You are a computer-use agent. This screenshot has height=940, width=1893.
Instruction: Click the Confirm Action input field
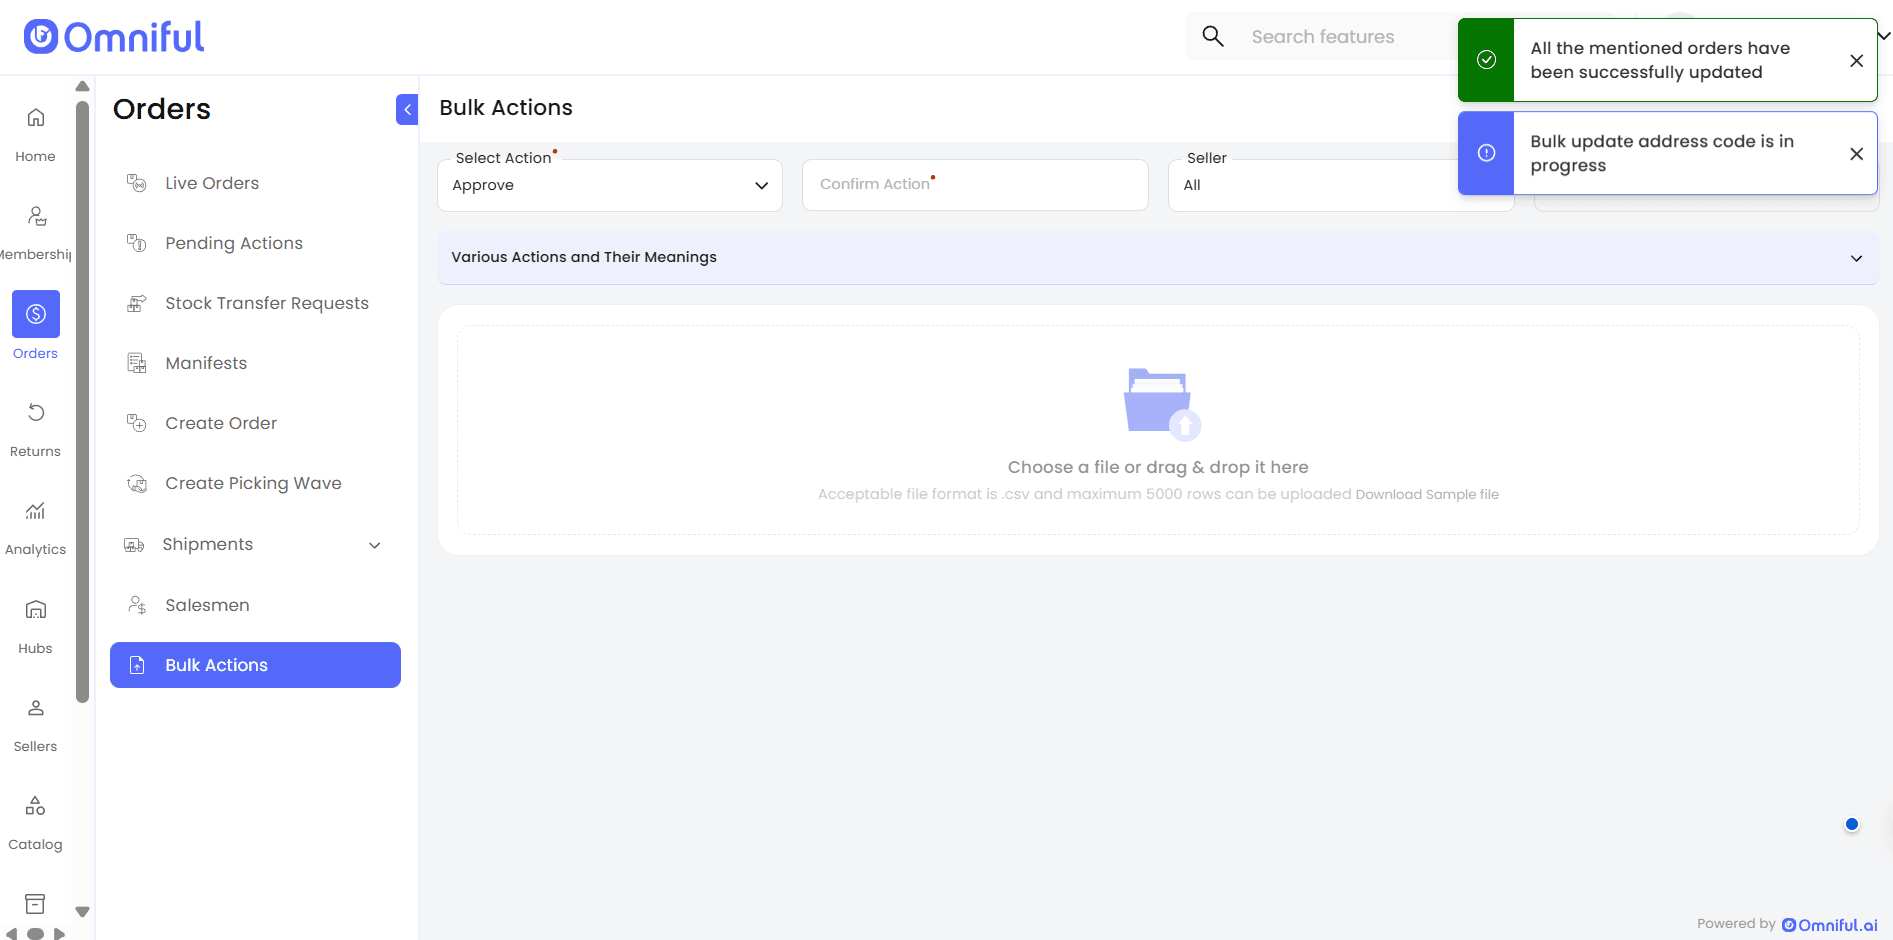click(x=975, y=185)
